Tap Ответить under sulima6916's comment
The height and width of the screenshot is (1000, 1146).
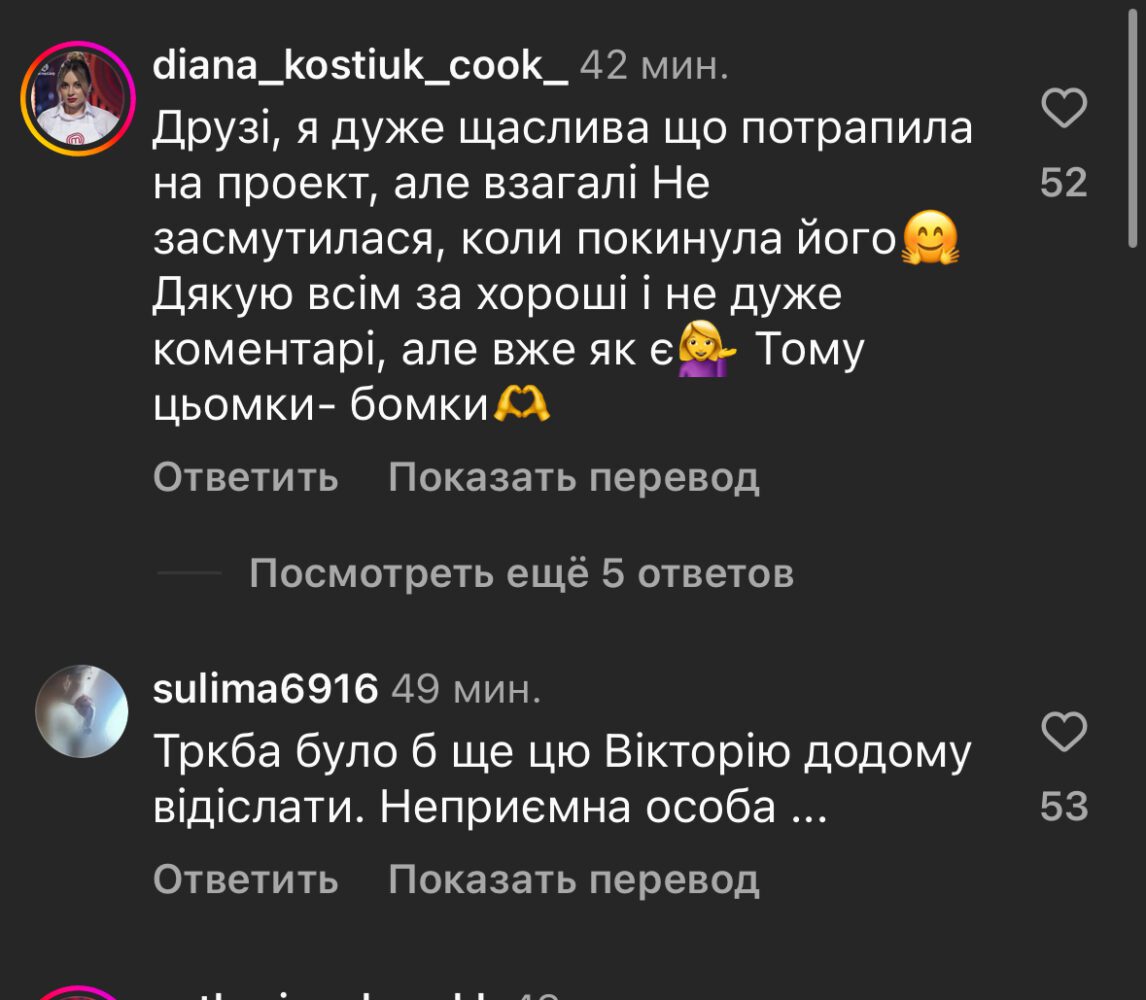(246, 880)
